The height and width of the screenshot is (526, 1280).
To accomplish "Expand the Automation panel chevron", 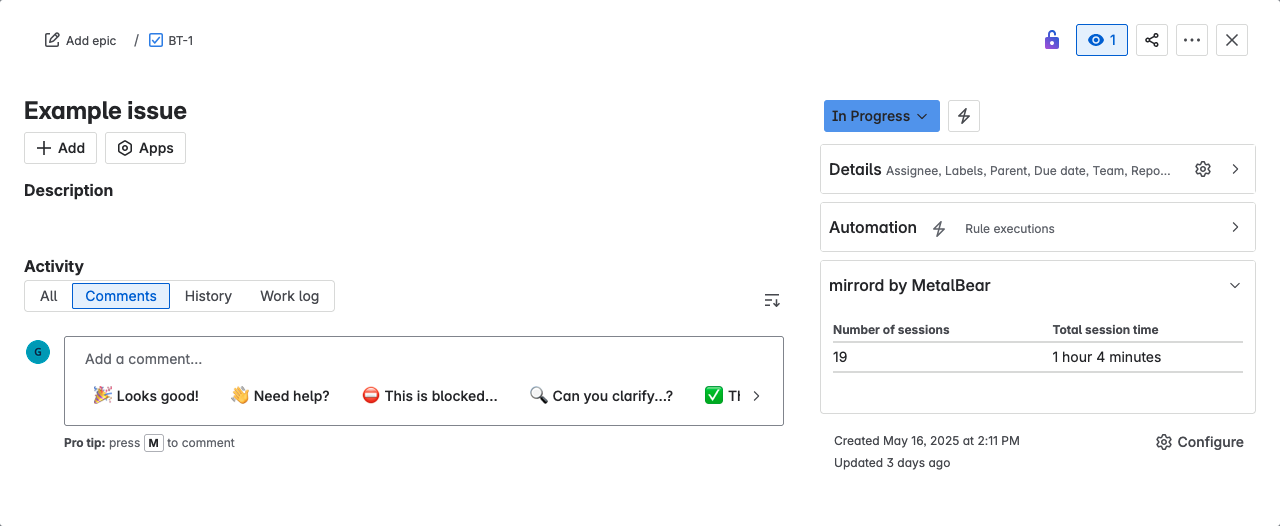I will 1235,227.
